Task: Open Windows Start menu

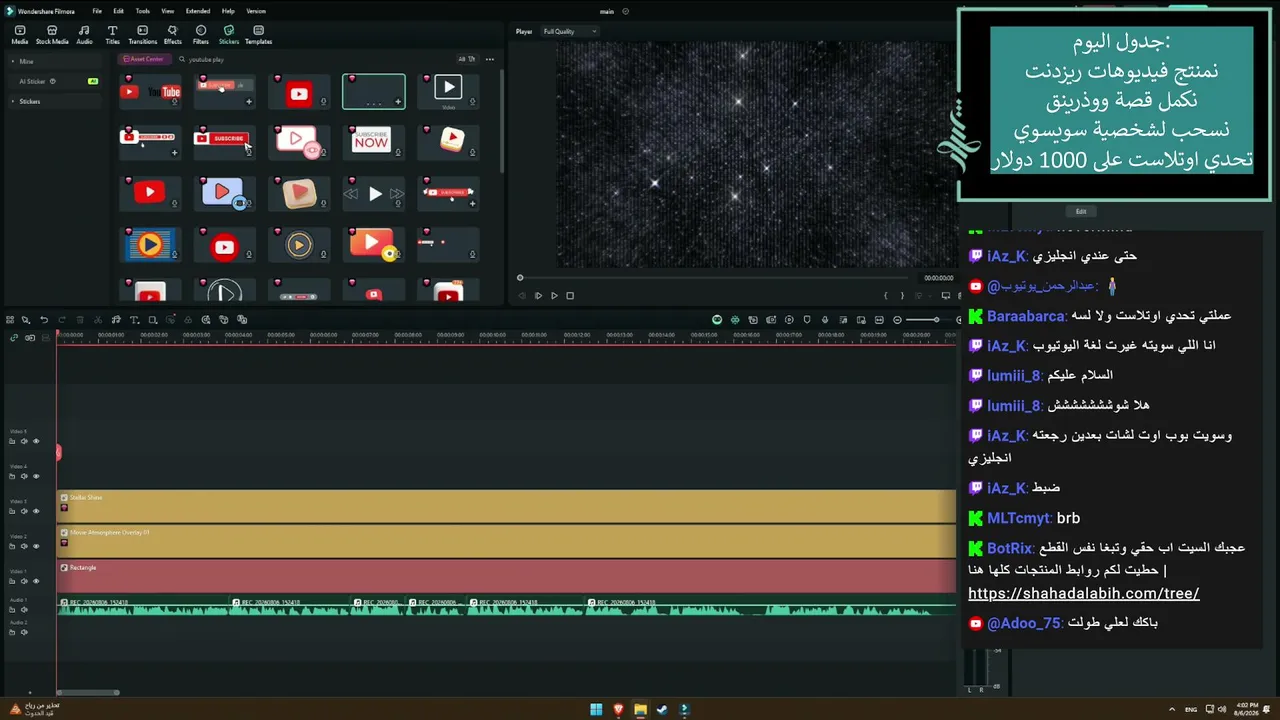Action: [596, 710]
